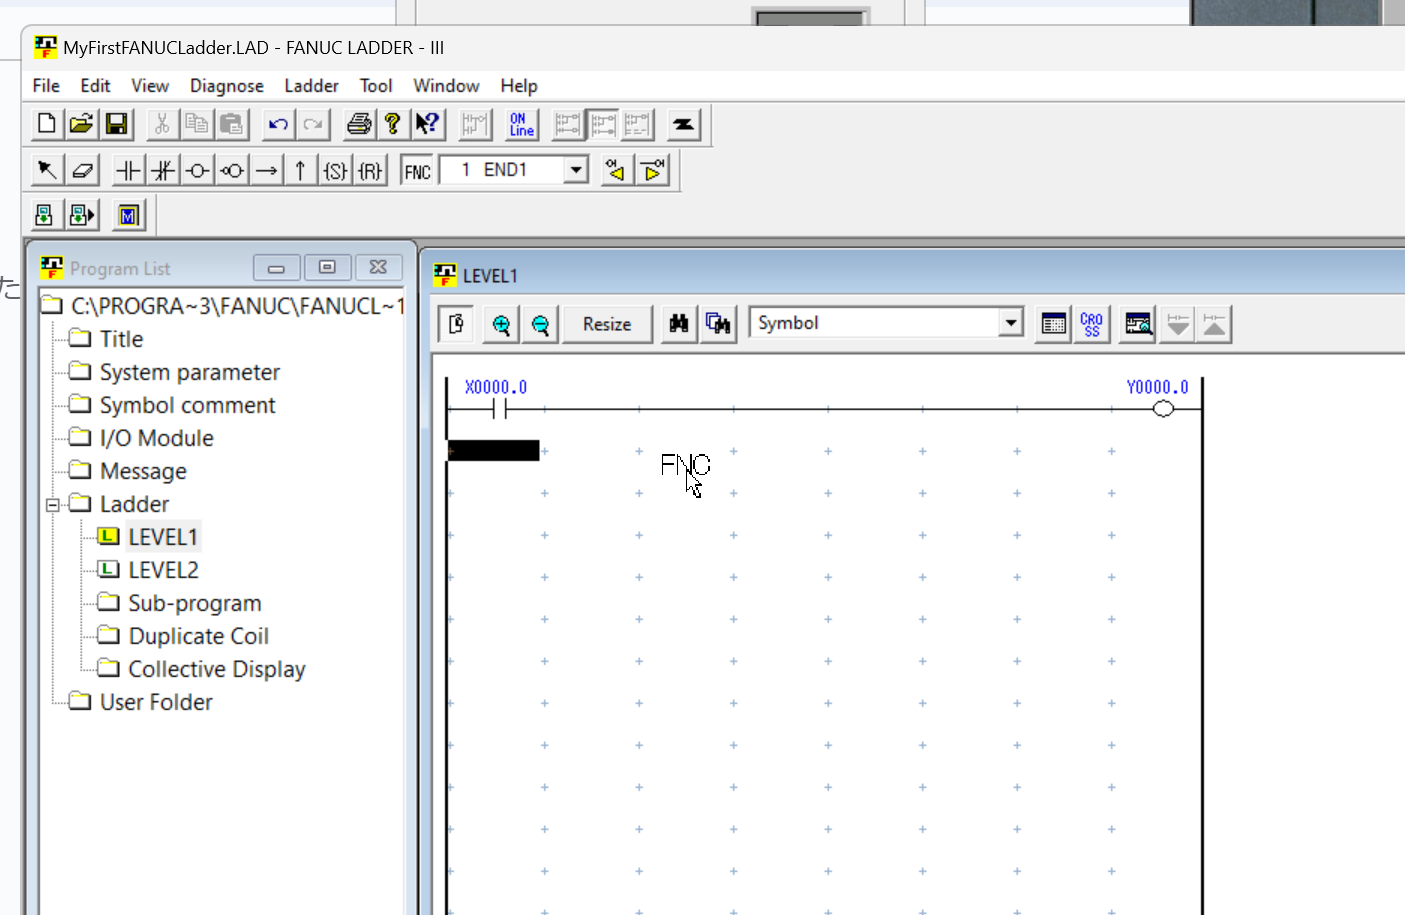Select the arrow selection tool
This screenshot has width=1405, height=915.
pos(46,170)
